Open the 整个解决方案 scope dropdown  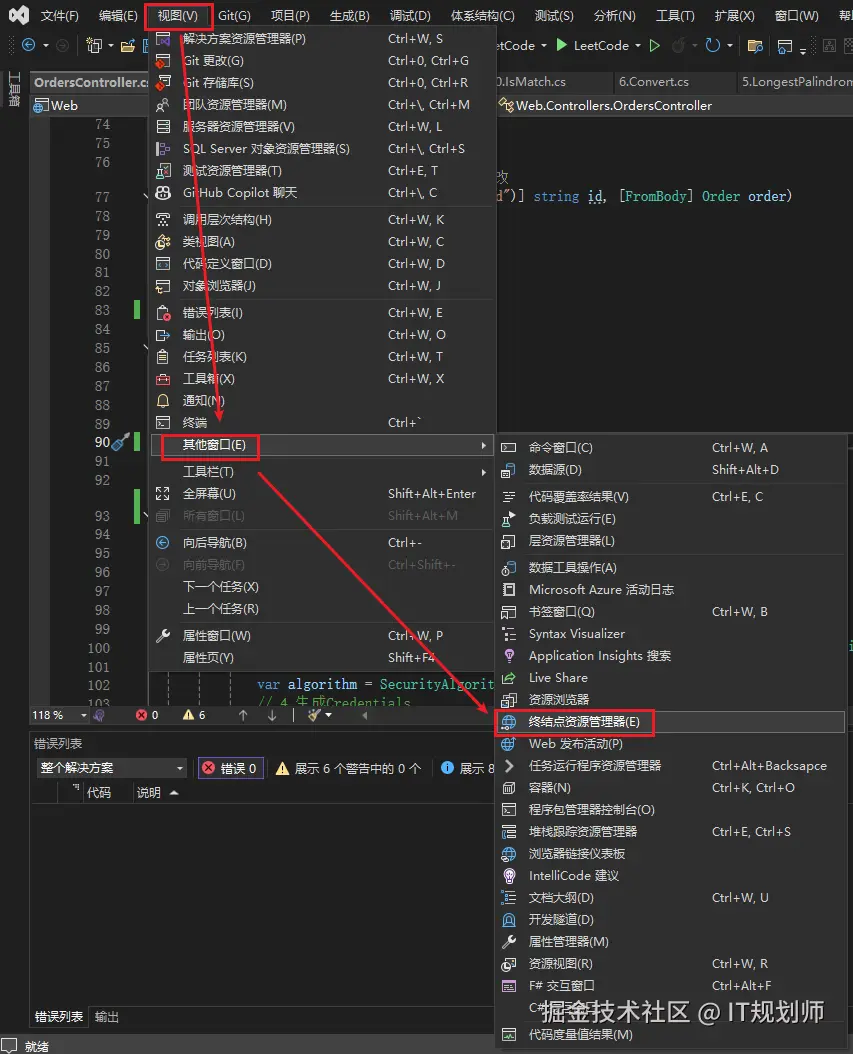point(112,768)
